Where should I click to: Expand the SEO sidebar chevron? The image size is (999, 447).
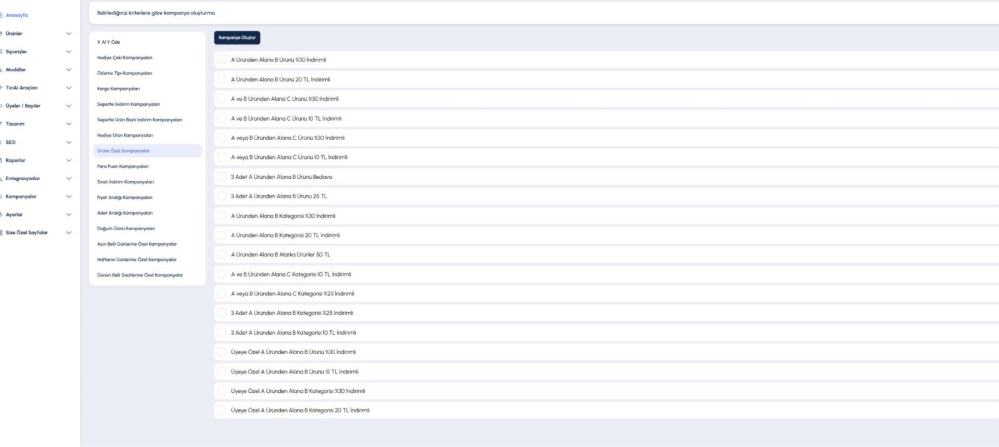coord(68,142)
